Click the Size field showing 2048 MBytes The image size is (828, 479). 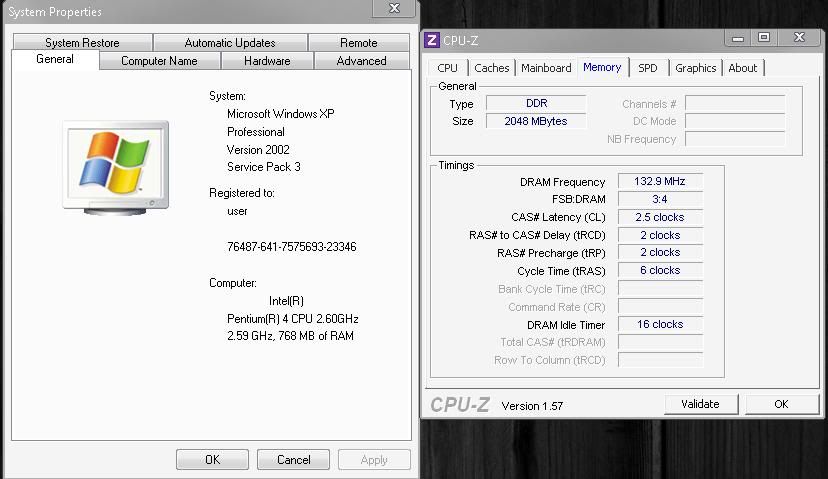tap(536, 121)
